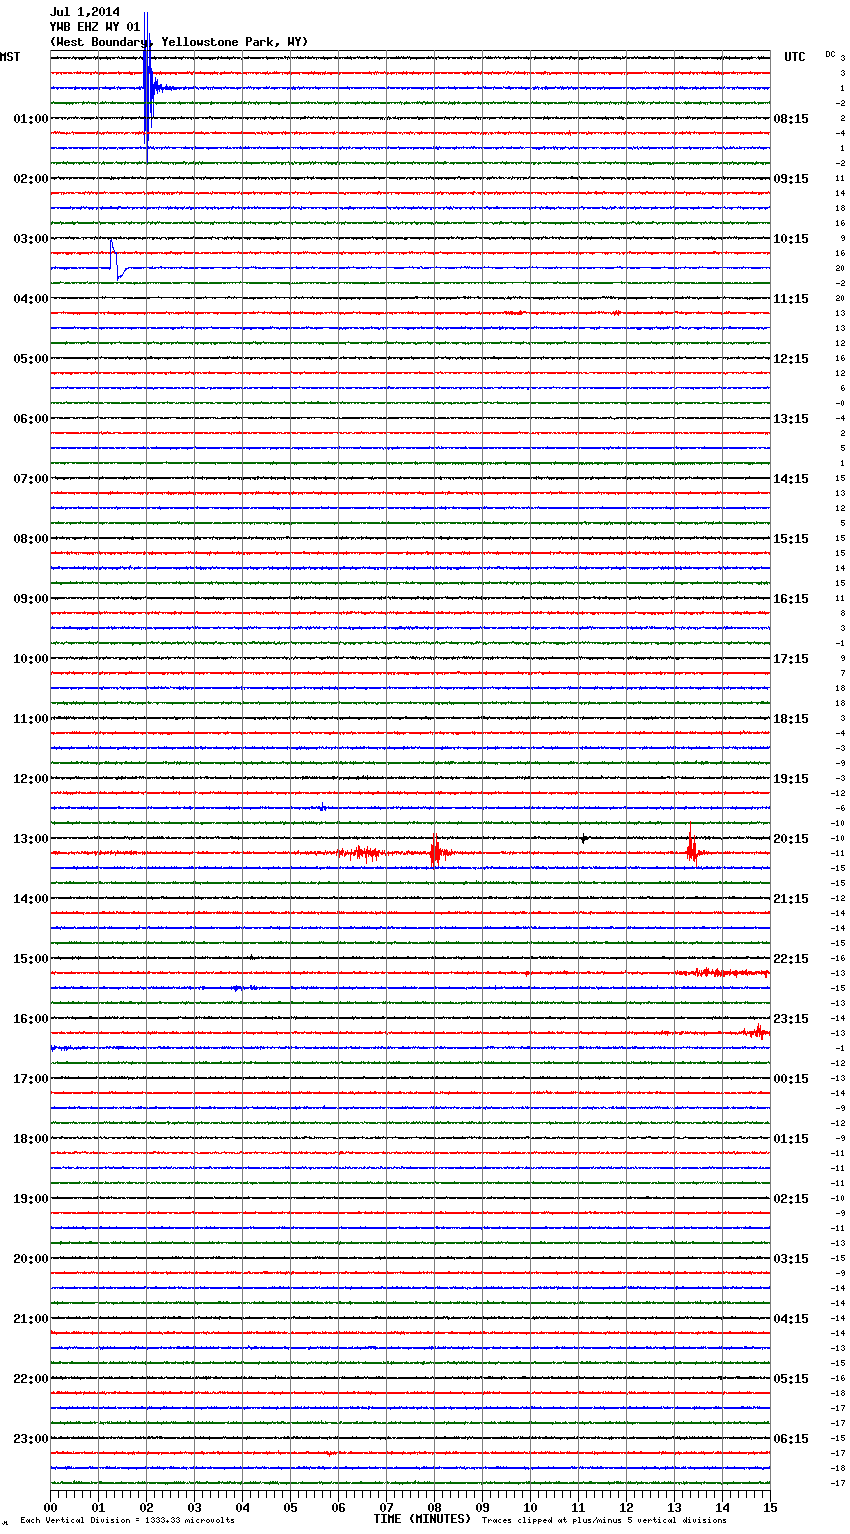Click the 22:15 UTC label
850x1534 pixels.
coord(791,958)
